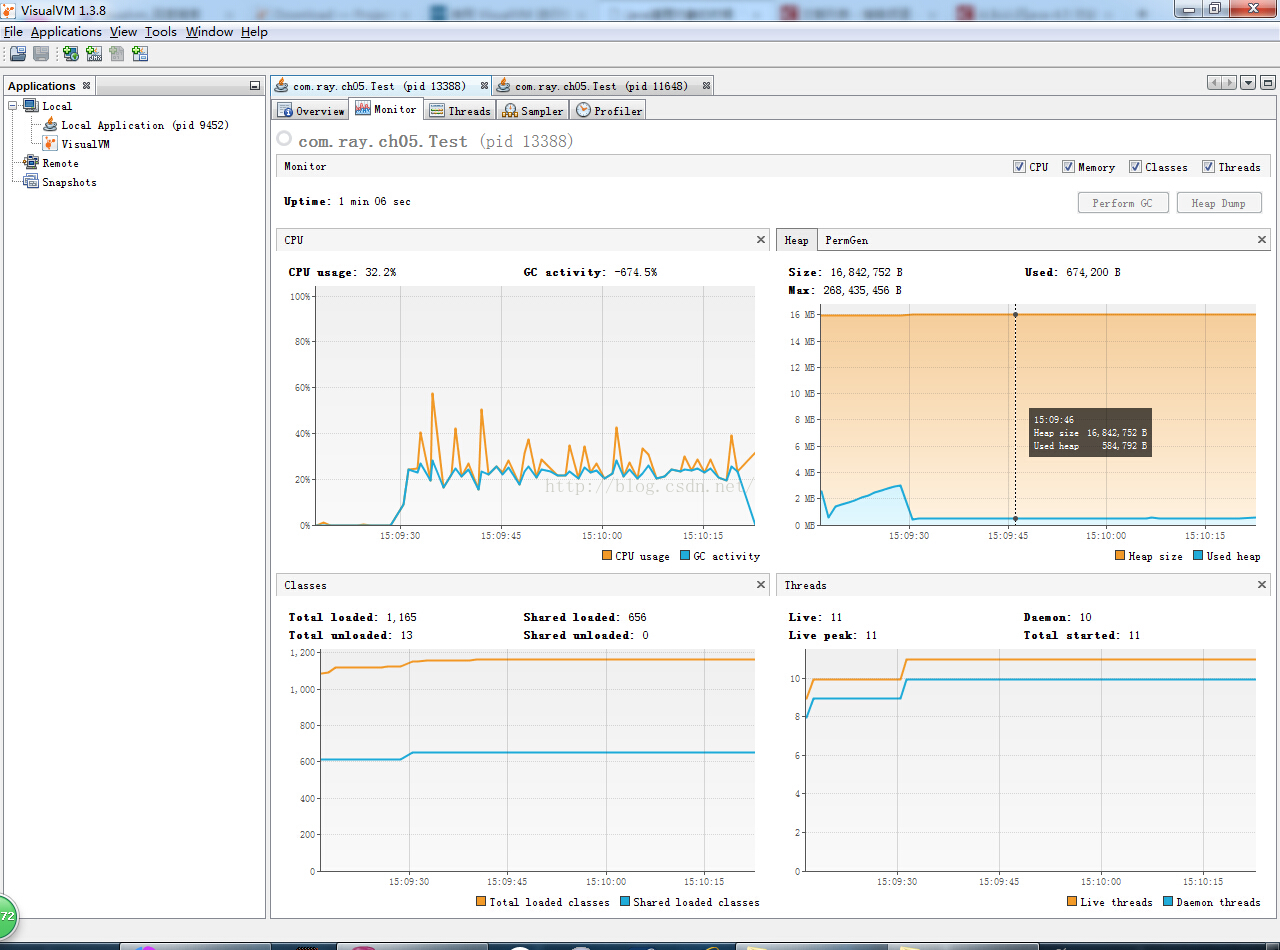This screenshot has width=1280, height=950.
Task: Select the Heap memory tab
Action: (797, 240)
